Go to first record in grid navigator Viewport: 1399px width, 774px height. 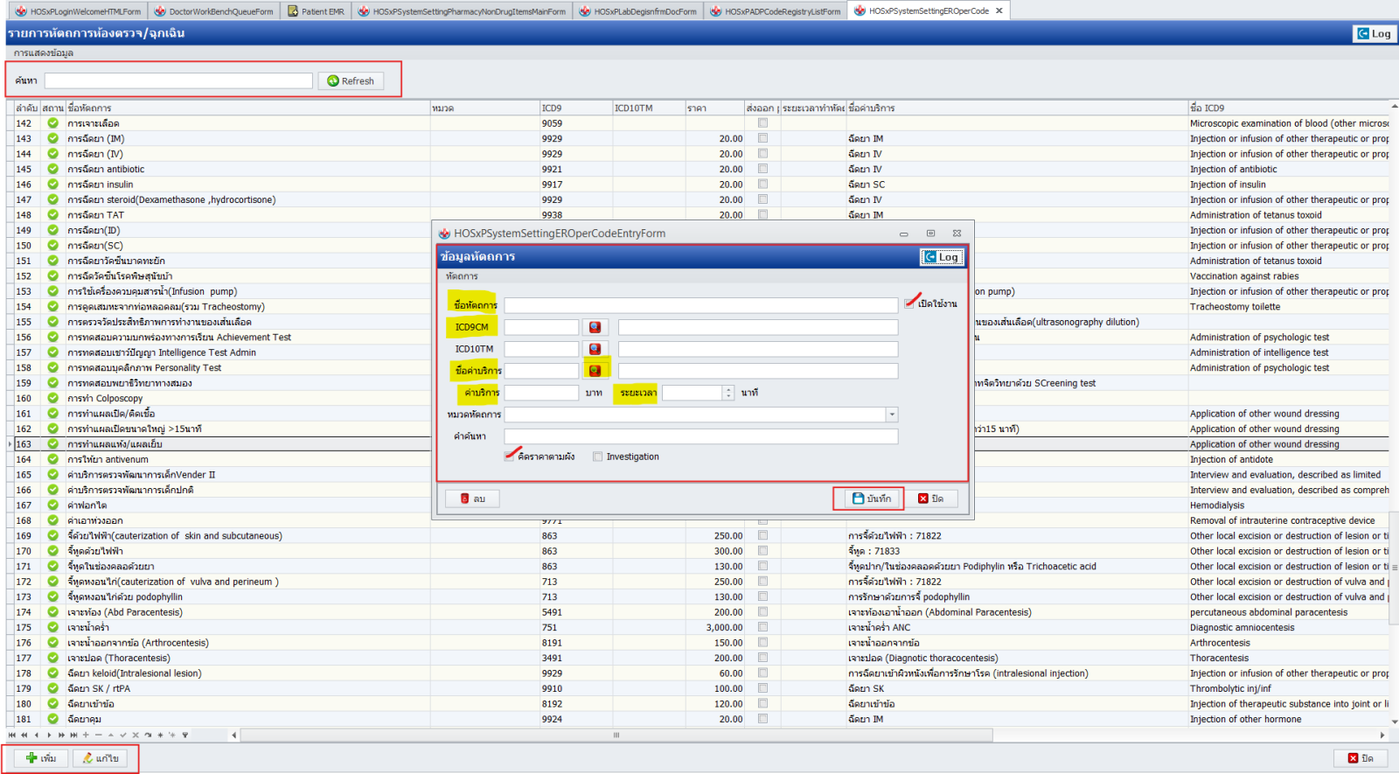click(12, 735)
